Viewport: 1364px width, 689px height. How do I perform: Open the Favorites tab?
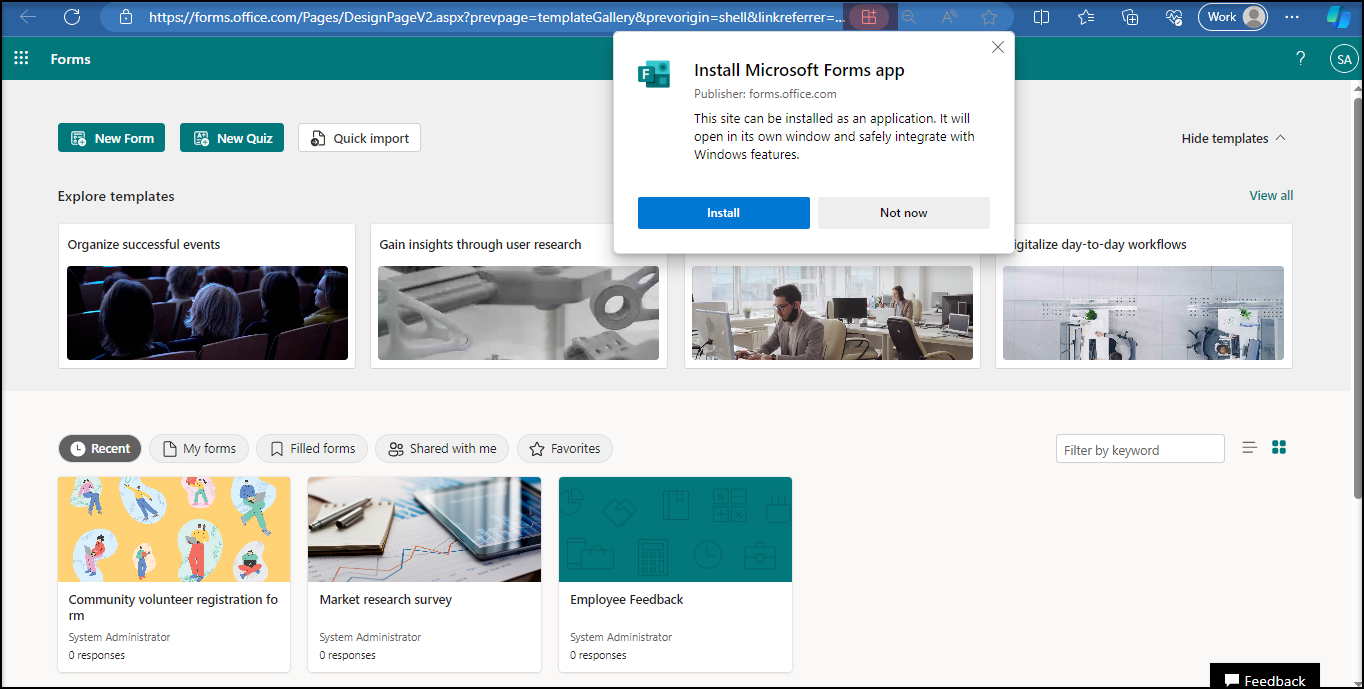click(x=565, y=449)
